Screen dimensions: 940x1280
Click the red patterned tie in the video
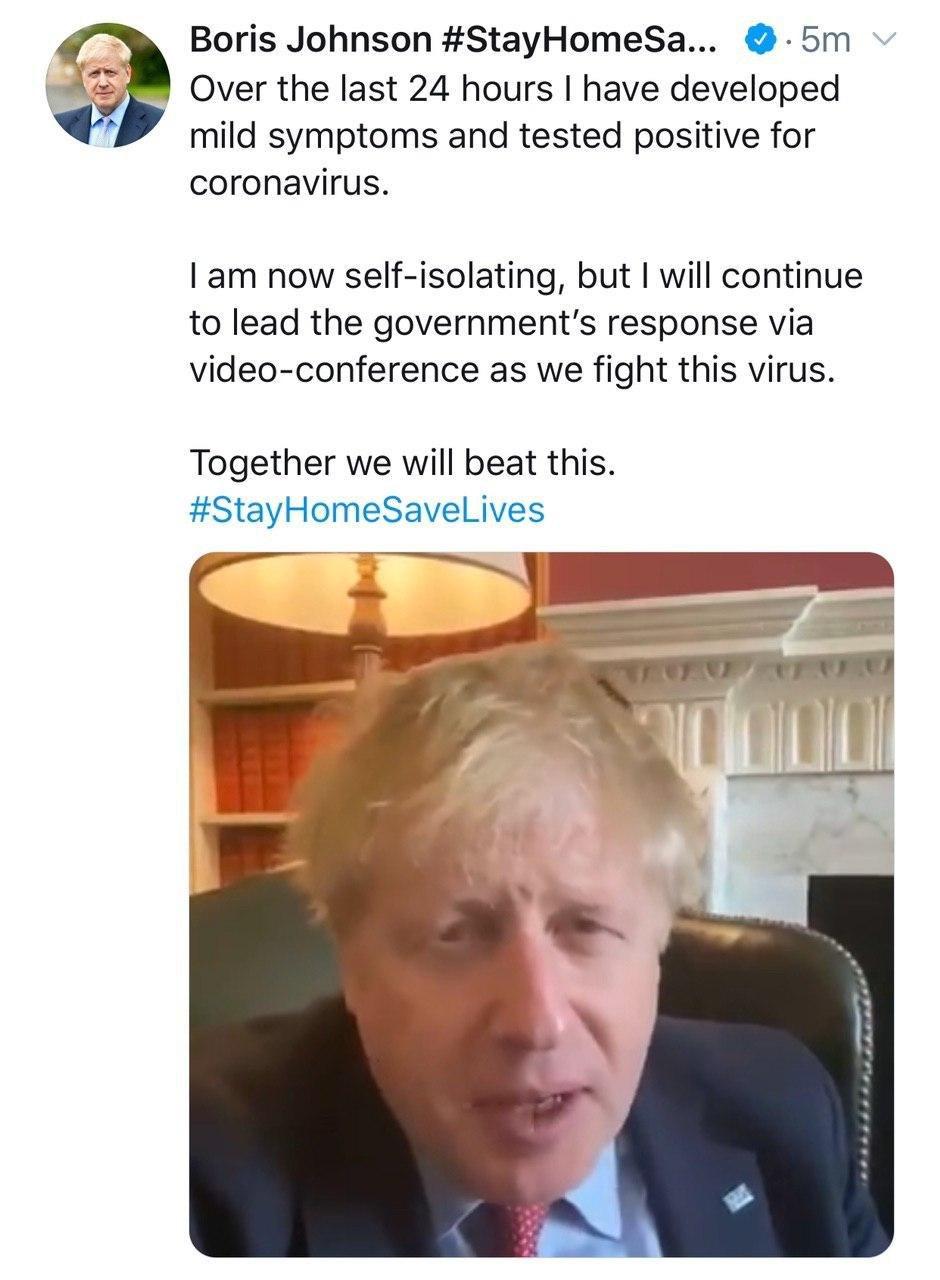(518, 1228)
